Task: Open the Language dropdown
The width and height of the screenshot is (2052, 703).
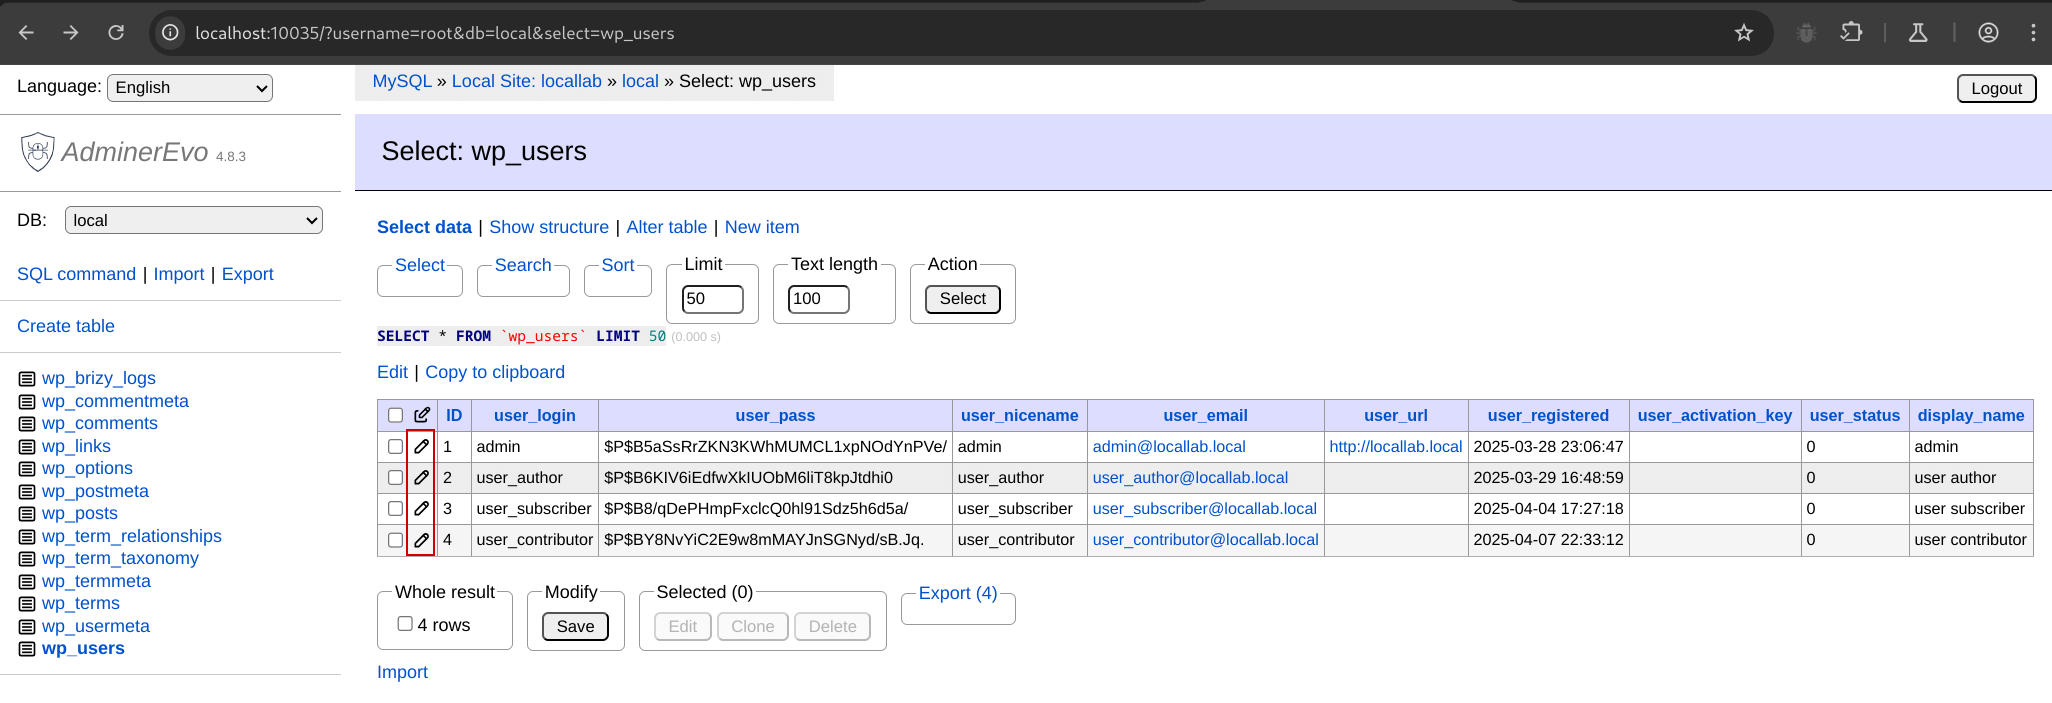Action: point(190,88)
